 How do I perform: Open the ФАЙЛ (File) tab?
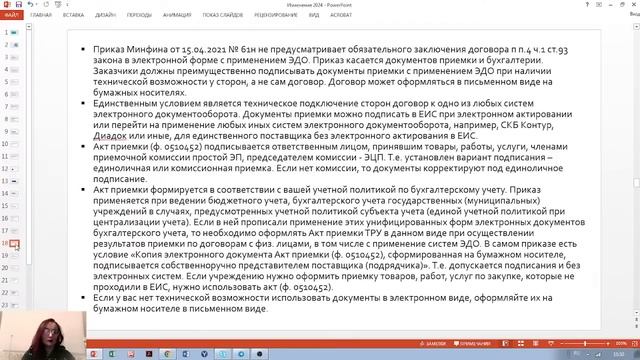[11, 15]
